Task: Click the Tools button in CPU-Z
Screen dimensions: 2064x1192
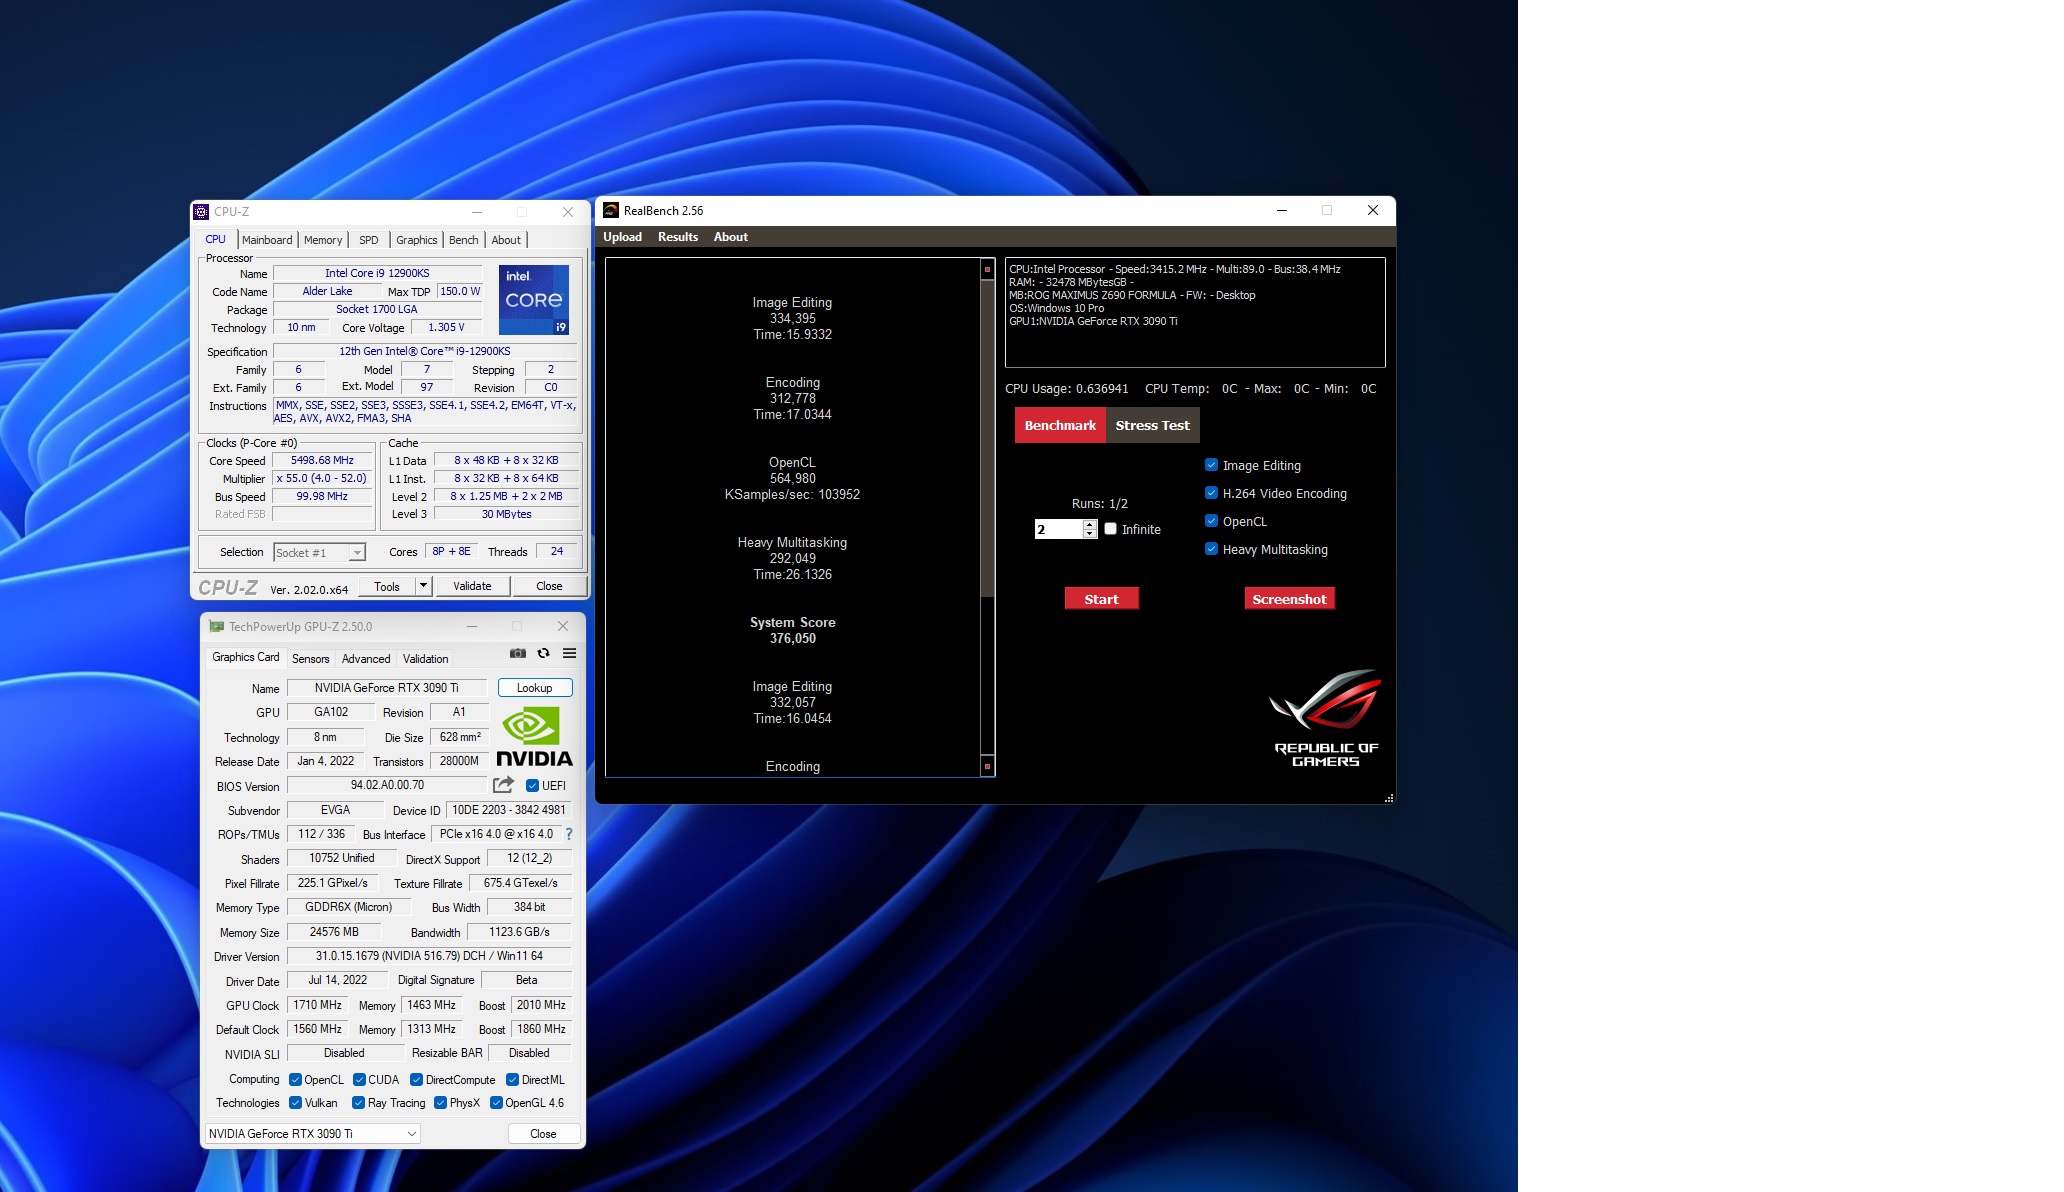Action: point(387,586)
